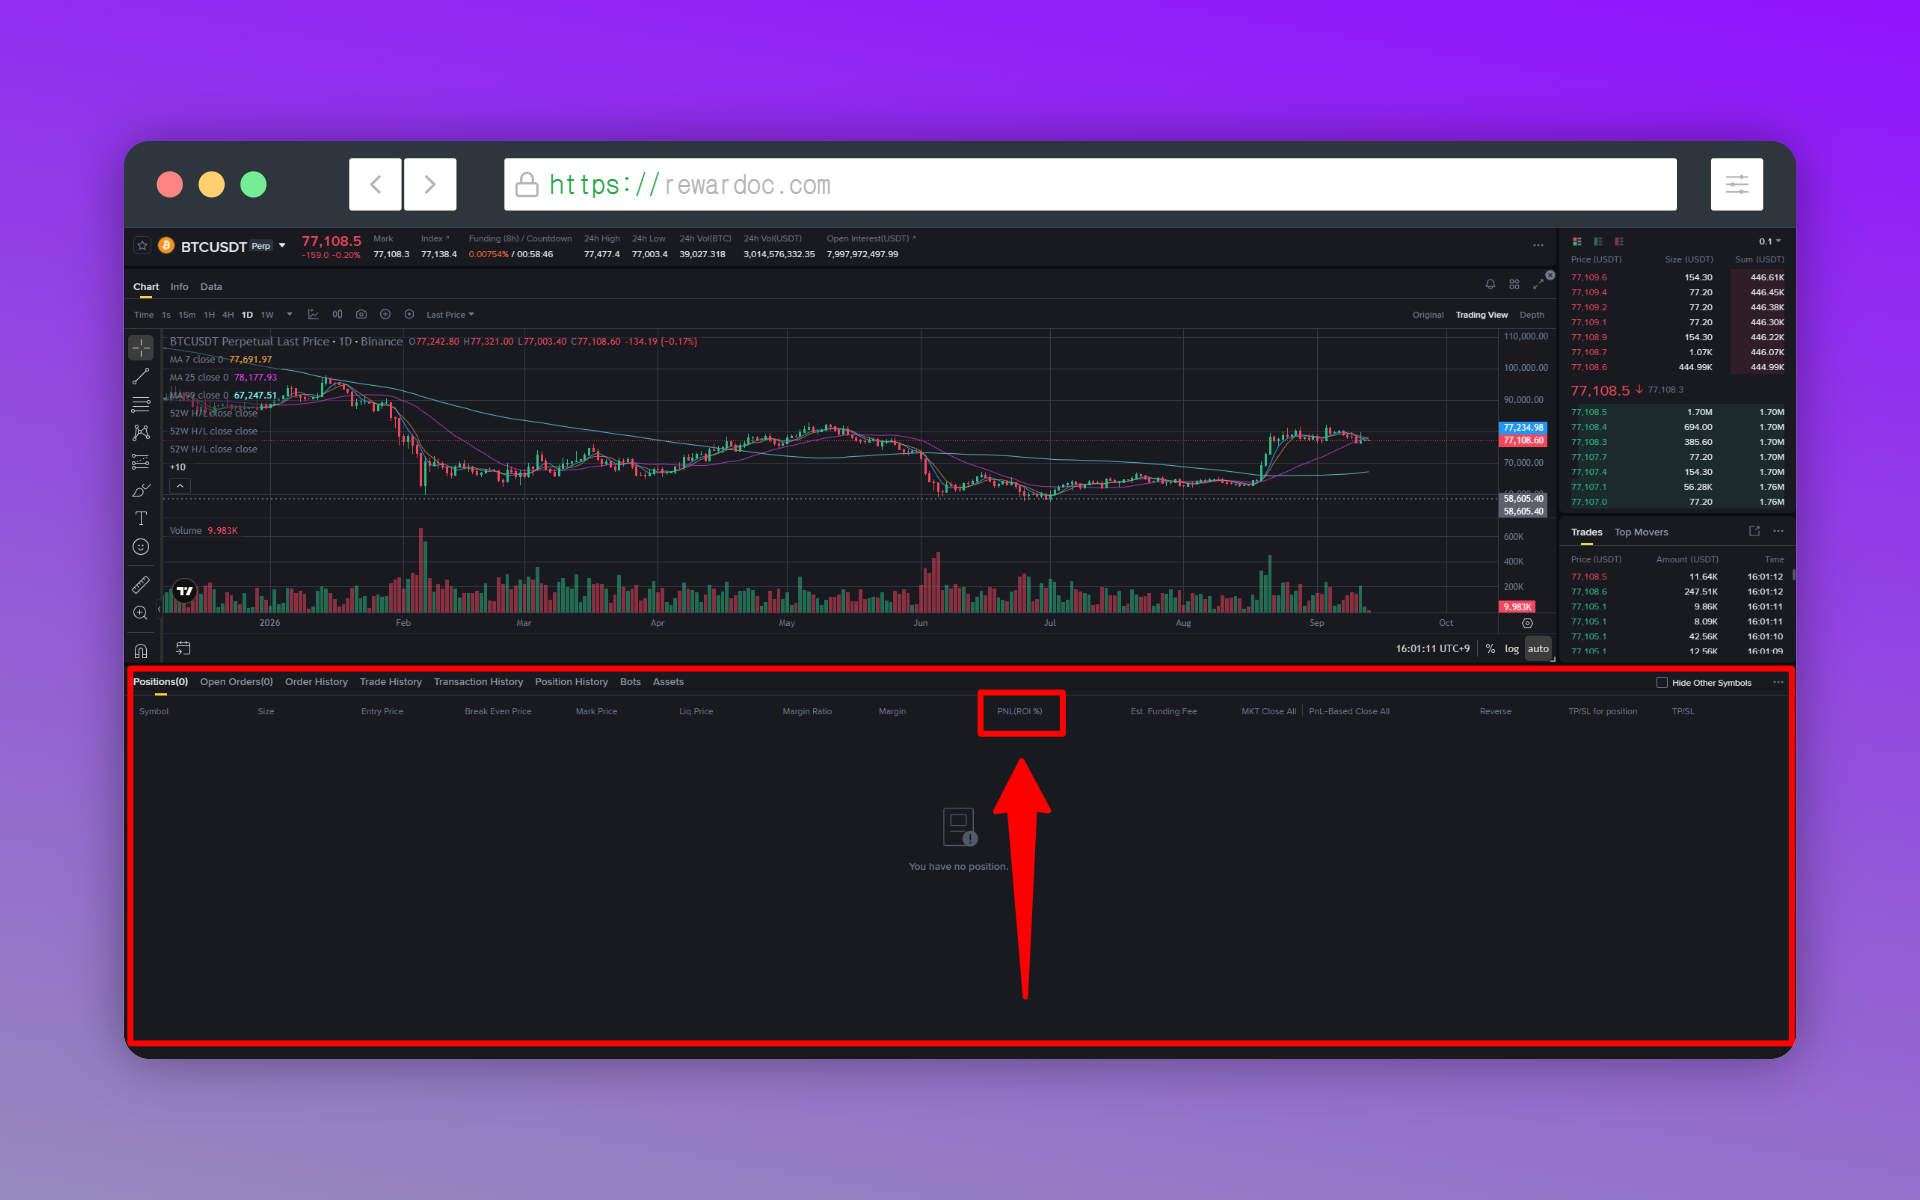
Task: Open indicators via the line chart icon
Action: point(313,314)
